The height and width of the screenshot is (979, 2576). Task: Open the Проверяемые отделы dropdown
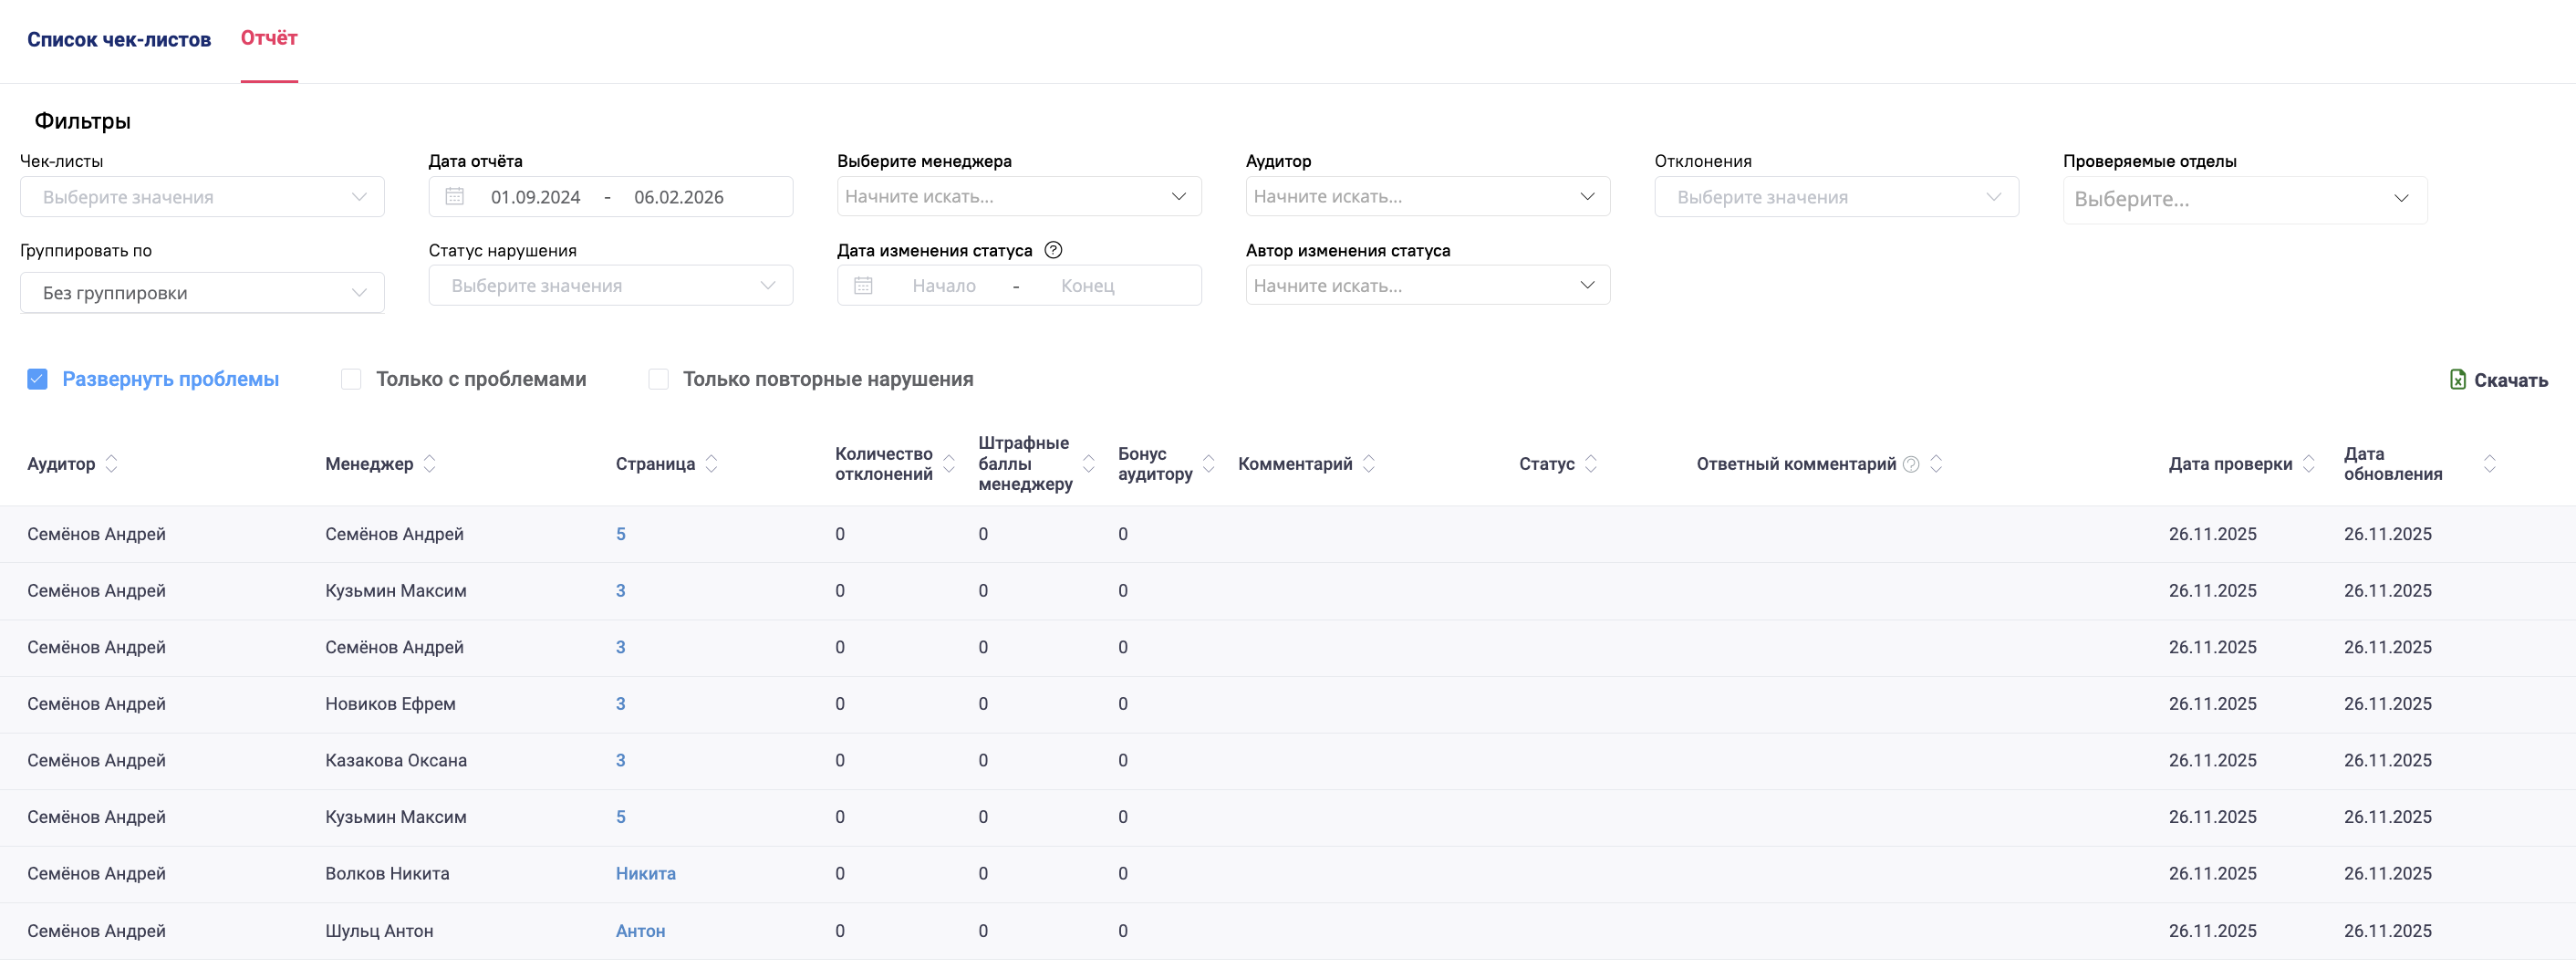click(x=2244, y=199)
